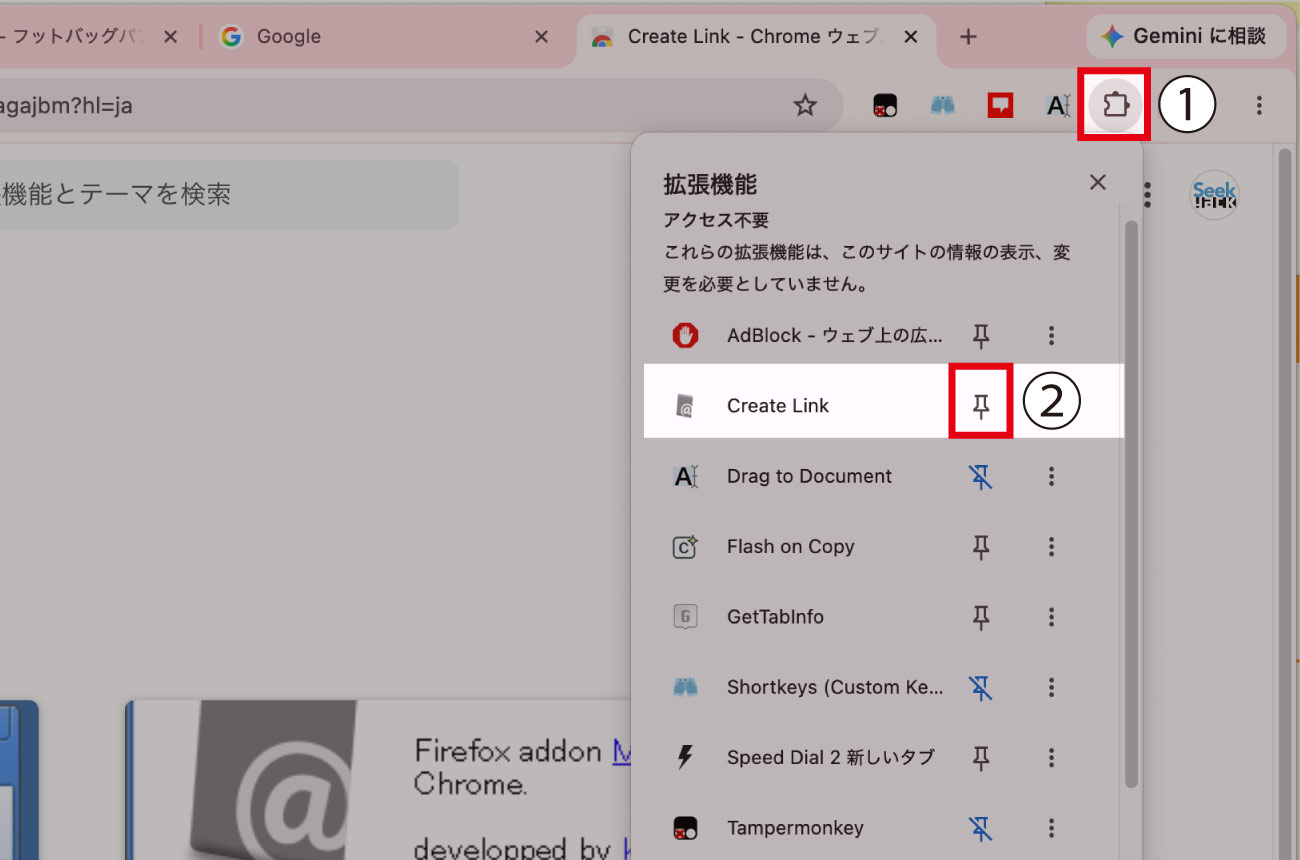Pin Flash on Copy to toolbar

pos(981,547)
